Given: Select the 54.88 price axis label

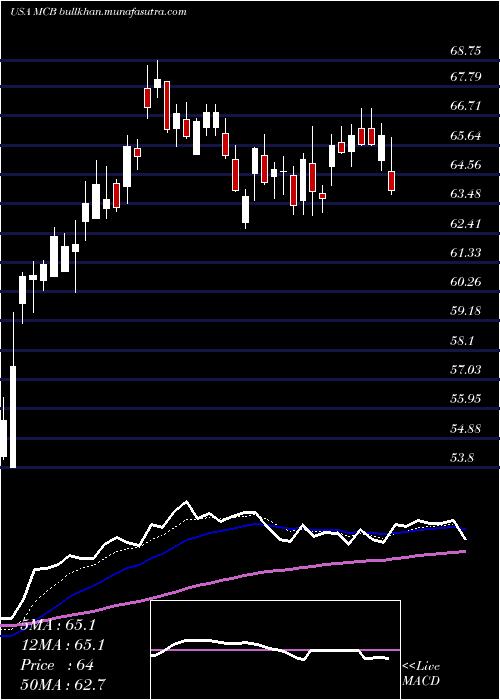Looking at the screenshot, I should tap(466, 428).
